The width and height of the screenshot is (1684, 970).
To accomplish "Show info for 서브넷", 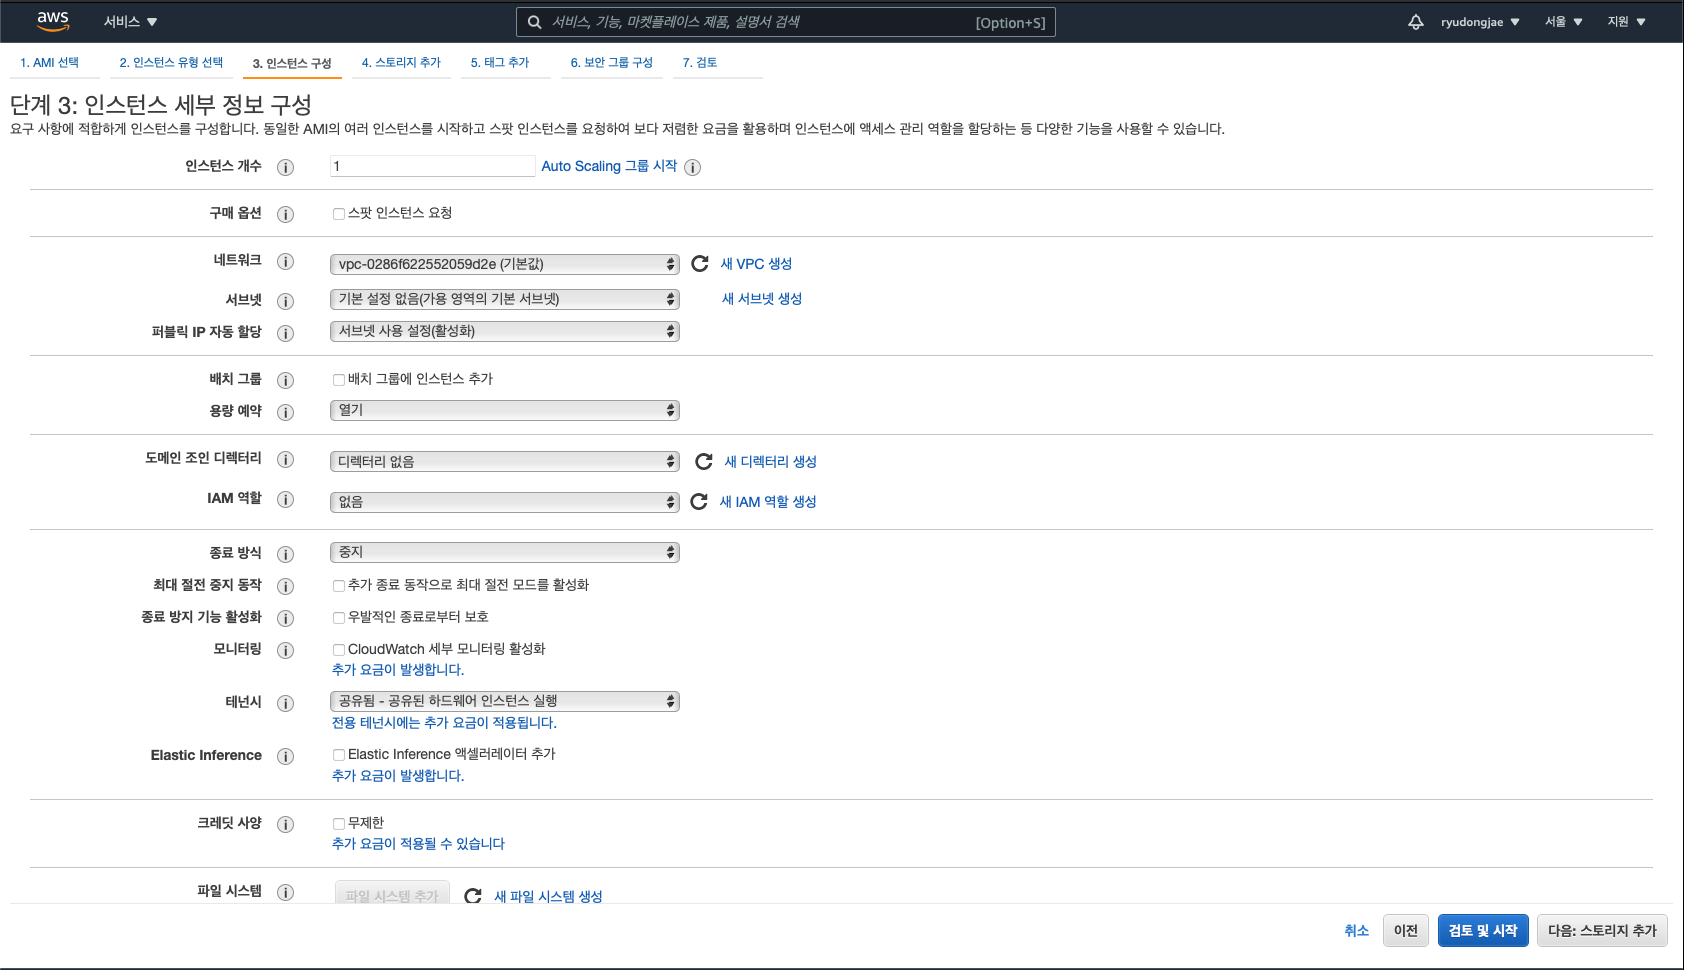I will [x=286, y=301].
